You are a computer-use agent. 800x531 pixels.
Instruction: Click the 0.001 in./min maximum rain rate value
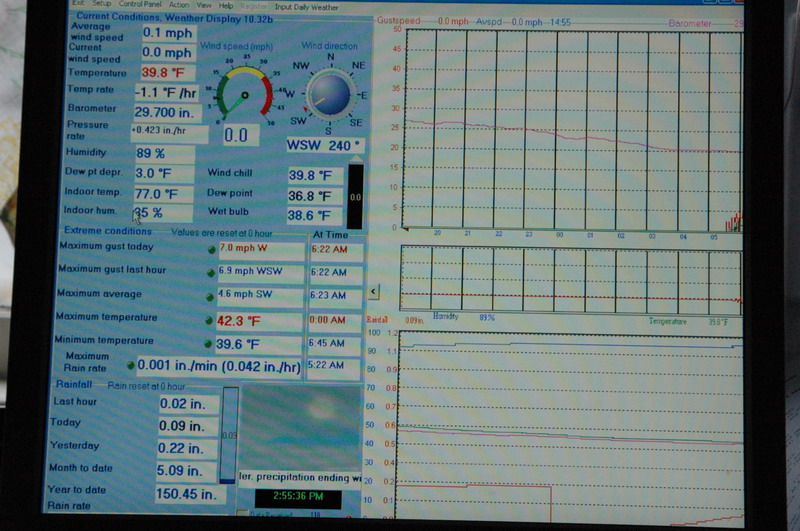pos(219,366)
